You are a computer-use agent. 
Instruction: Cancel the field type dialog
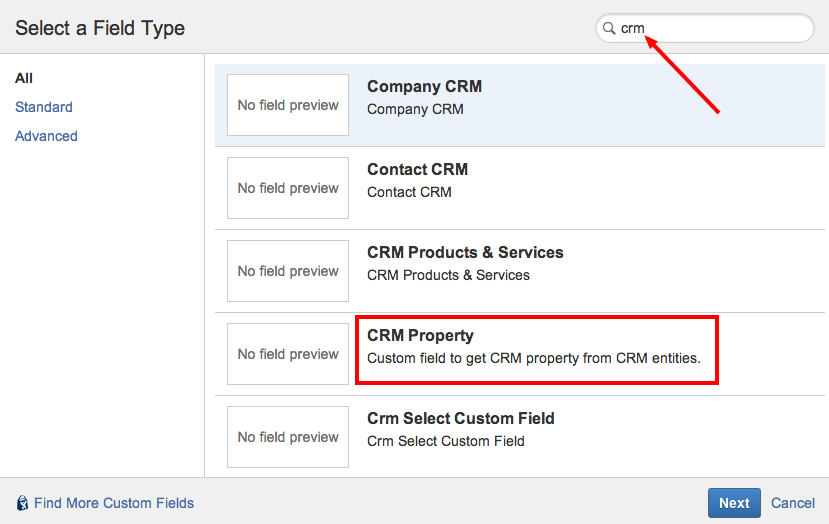(x=792, y=503)
